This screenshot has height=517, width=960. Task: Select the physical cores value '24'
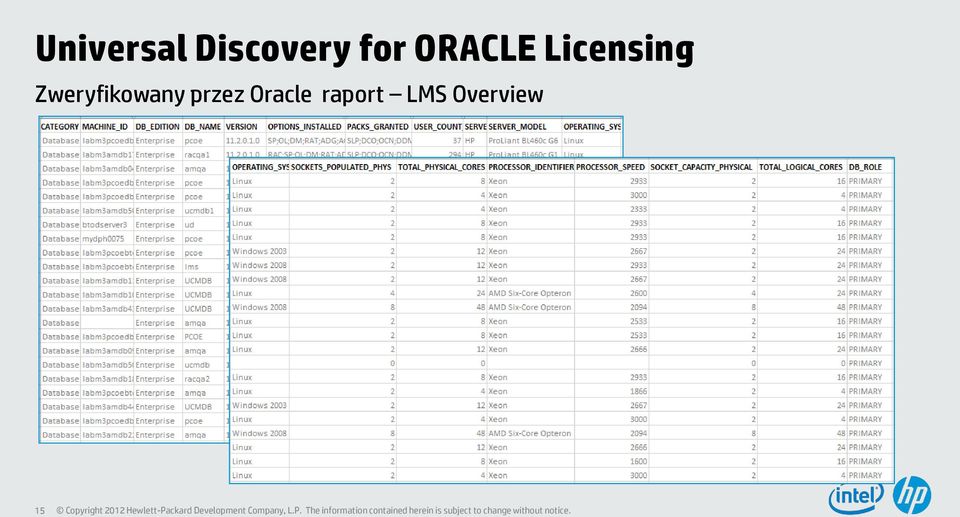click(x=481, y=293)
